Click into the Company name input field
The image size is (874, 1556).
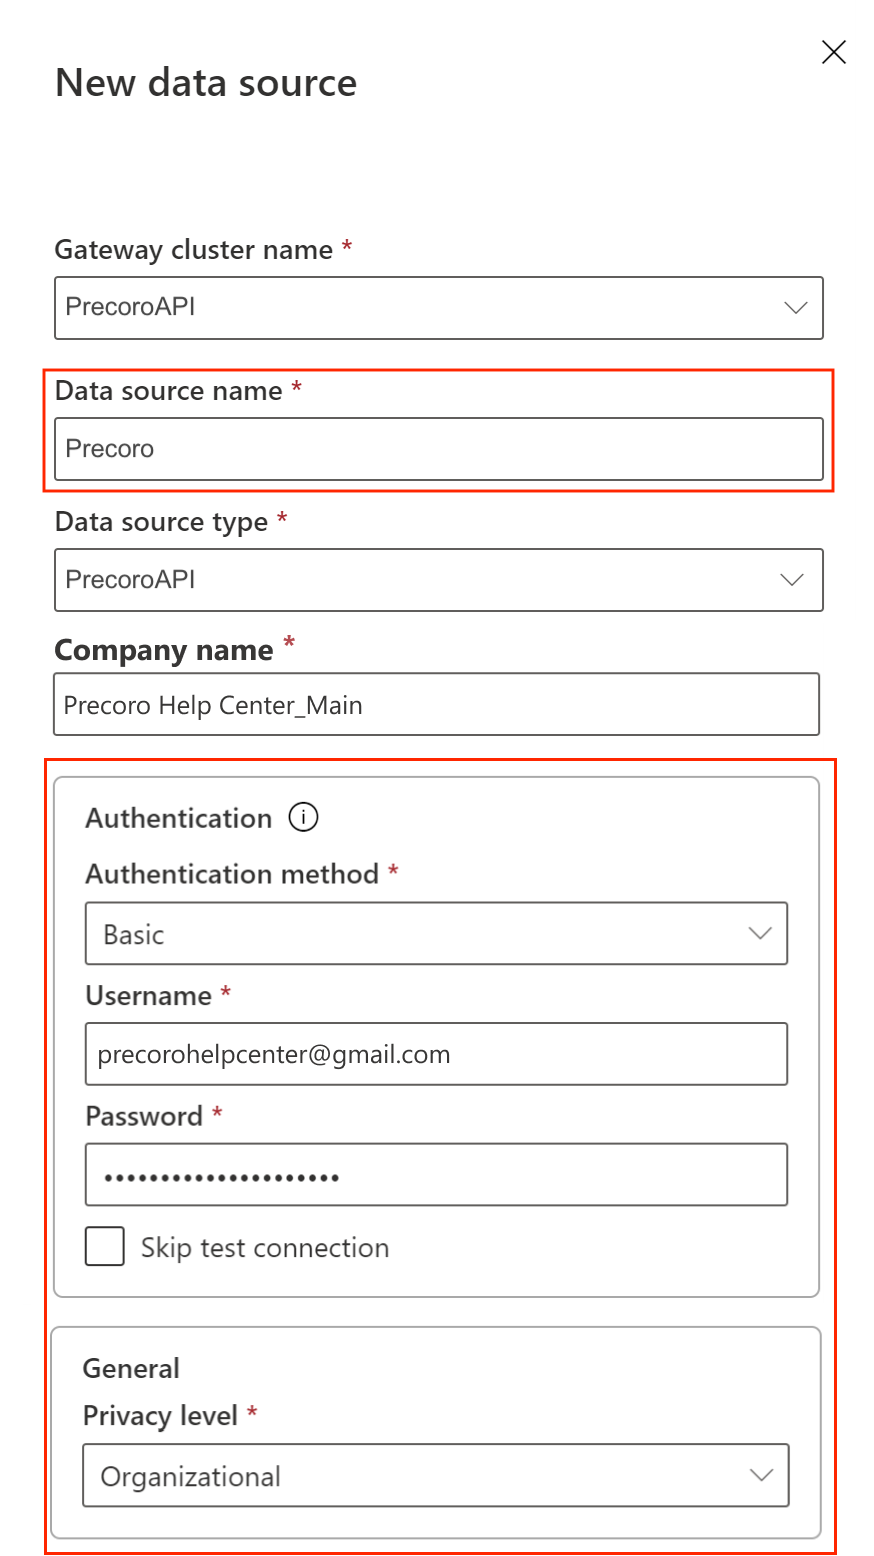(x=436, y=705)
